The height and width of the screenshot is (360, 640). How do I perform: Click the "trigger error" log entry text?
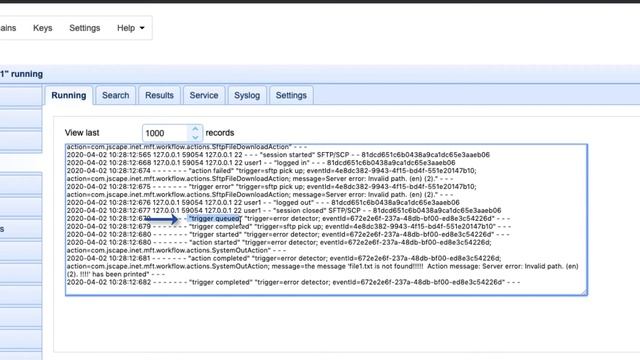coord(211,187)
